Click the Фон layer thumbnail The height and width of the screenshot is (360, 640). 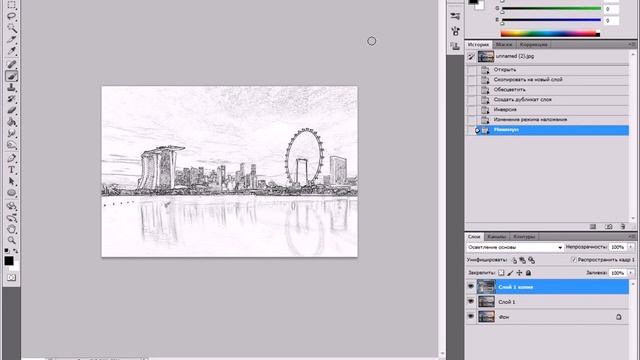(486, 316)
